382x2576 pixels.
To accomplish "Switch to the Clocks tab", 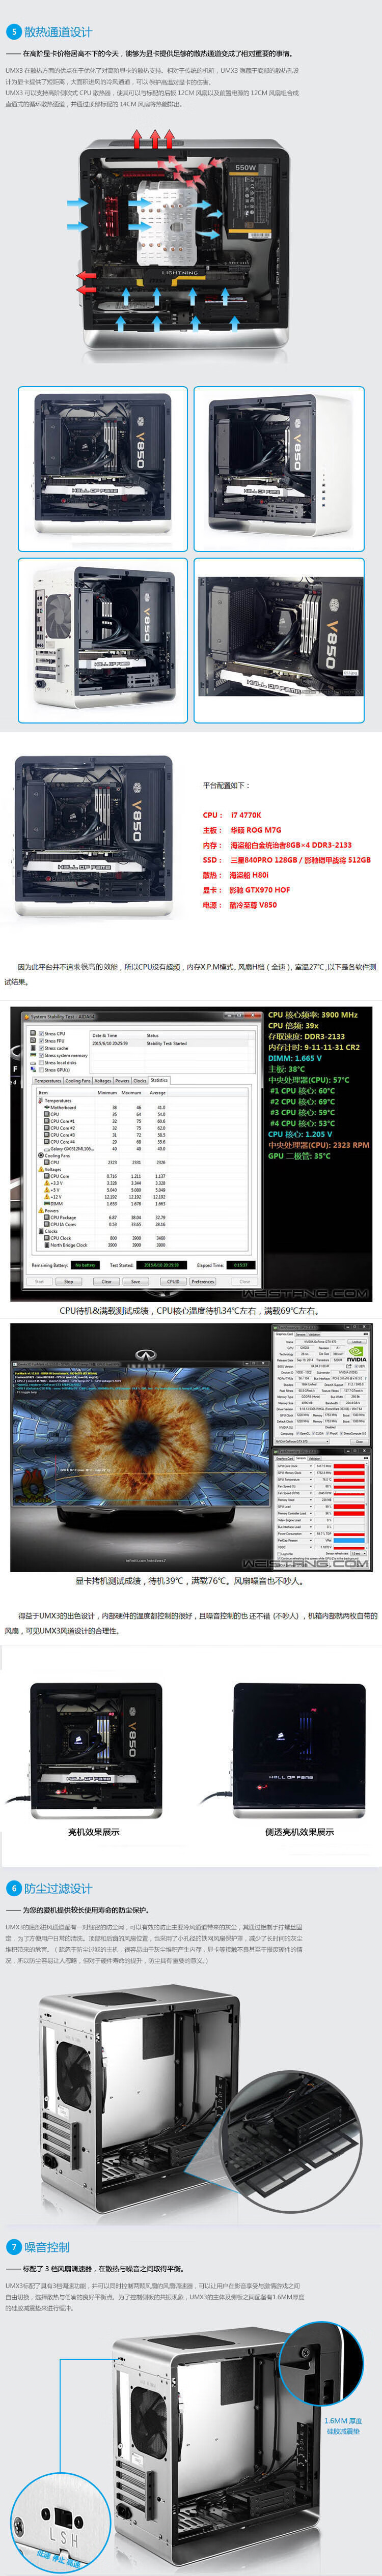I will (140, 1081).
